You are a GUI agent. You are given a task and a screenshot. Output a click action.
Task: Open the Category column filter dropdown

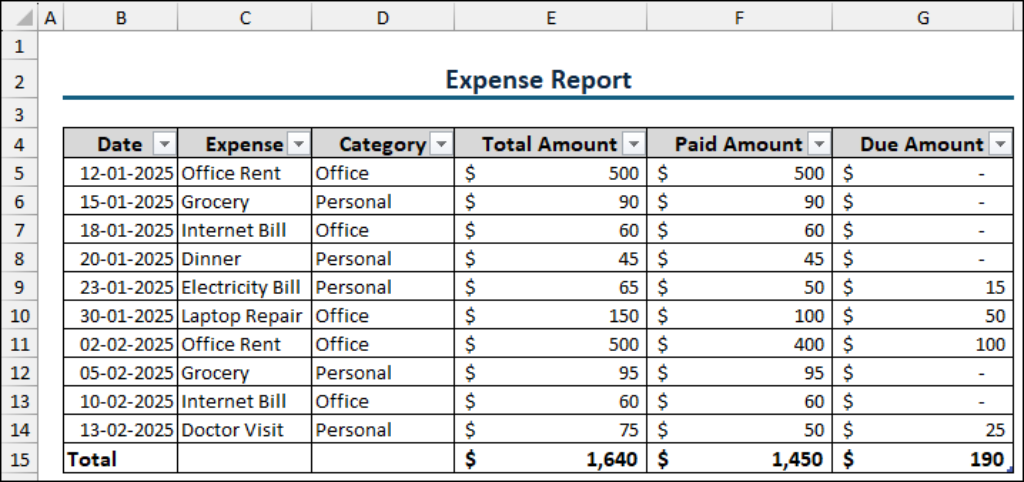tap(442, 143)
